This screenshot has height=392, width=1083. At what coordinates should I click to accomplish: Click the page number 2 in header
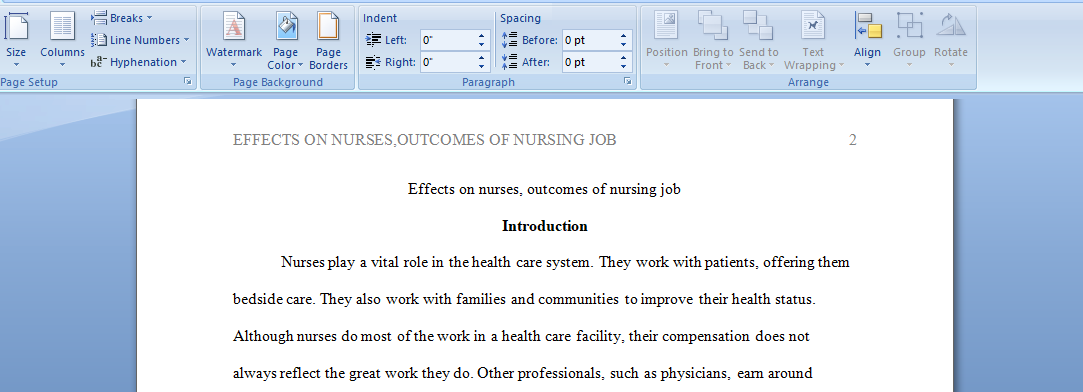pyautogui.click(x=852, y=140)
